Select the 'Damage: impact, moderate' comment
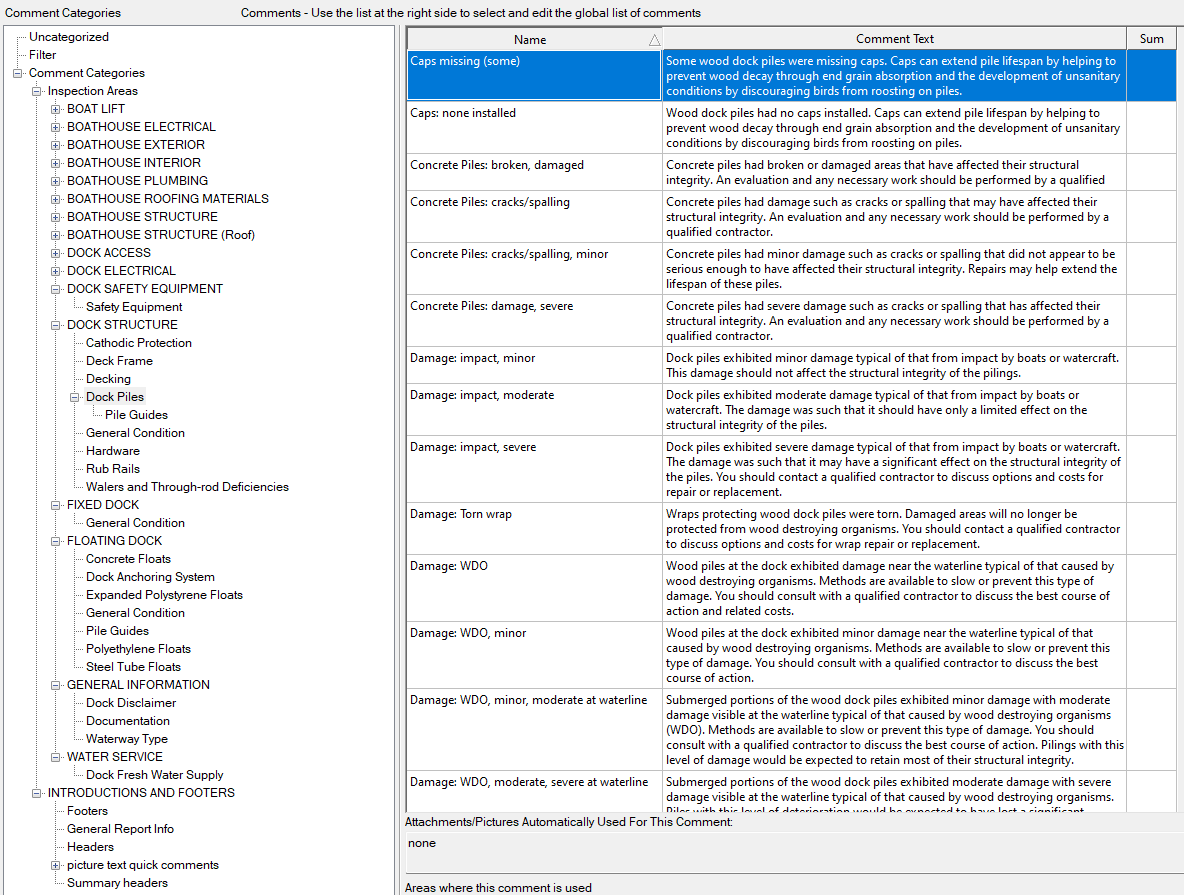 pos(791,410)
